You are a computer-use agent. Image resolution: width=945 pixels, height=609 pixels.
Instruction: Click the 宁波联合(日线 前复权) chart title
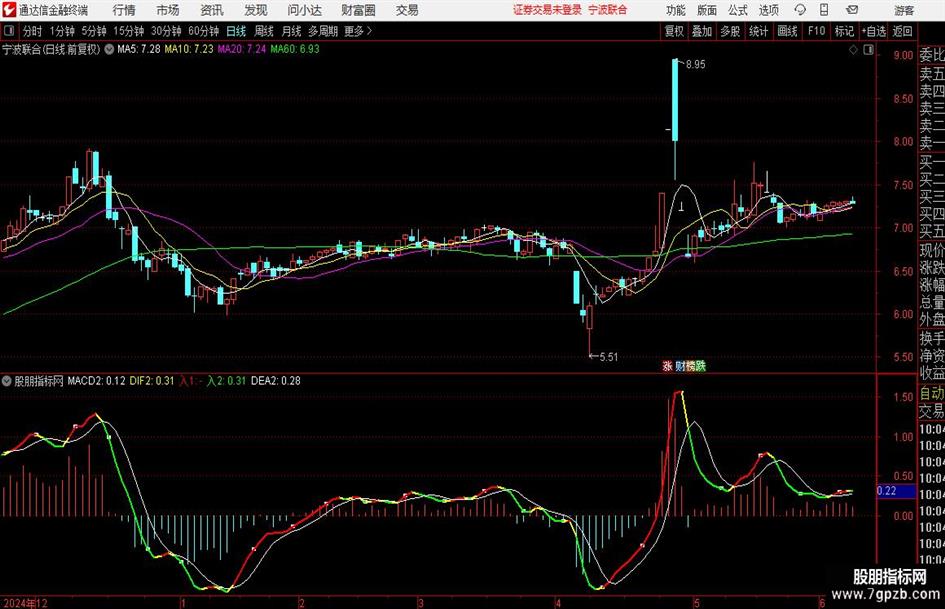coord(51,49)
